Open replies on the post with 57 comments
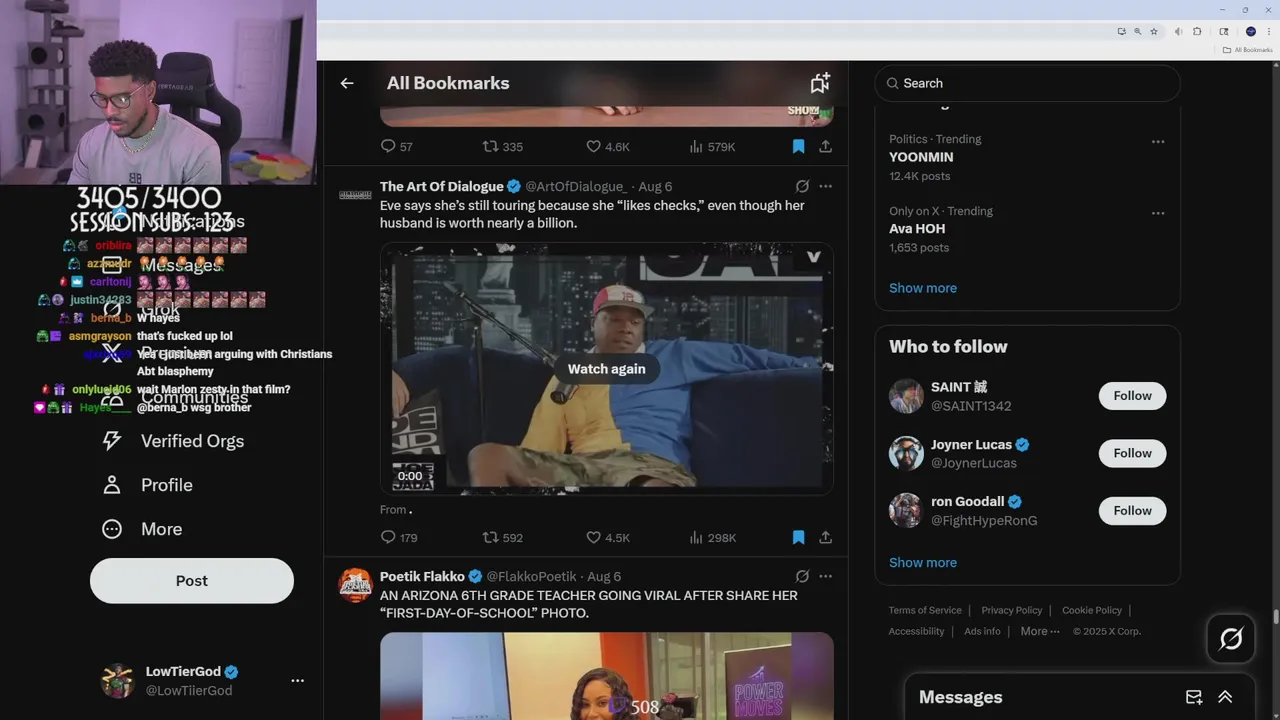 (x=397, y=146)
